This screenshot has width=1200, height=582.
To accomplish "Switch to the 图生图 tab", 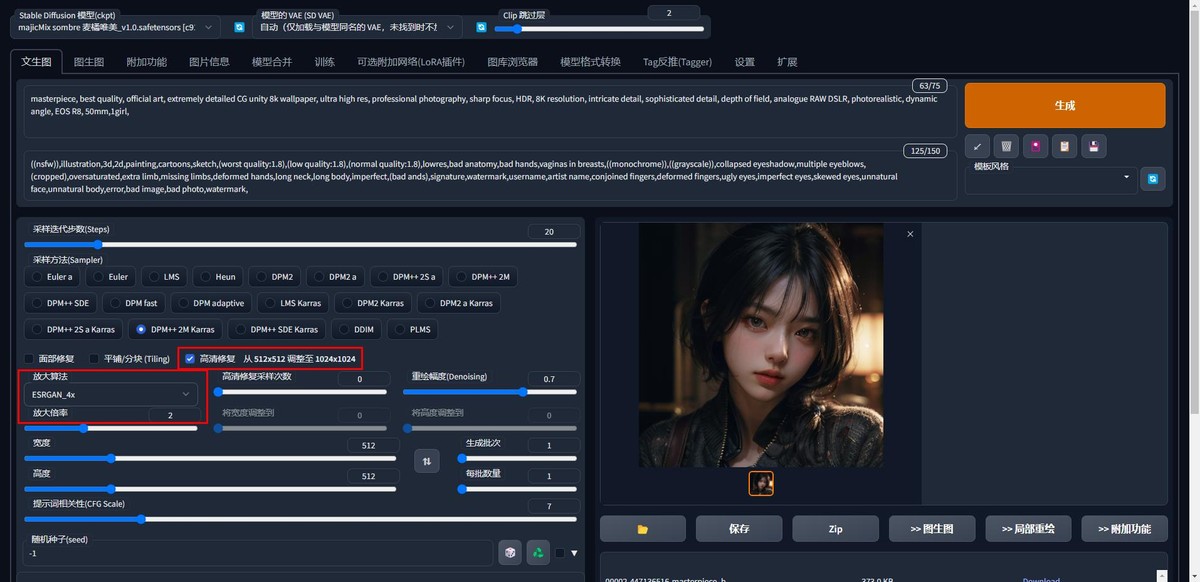I will click(84, 61).
